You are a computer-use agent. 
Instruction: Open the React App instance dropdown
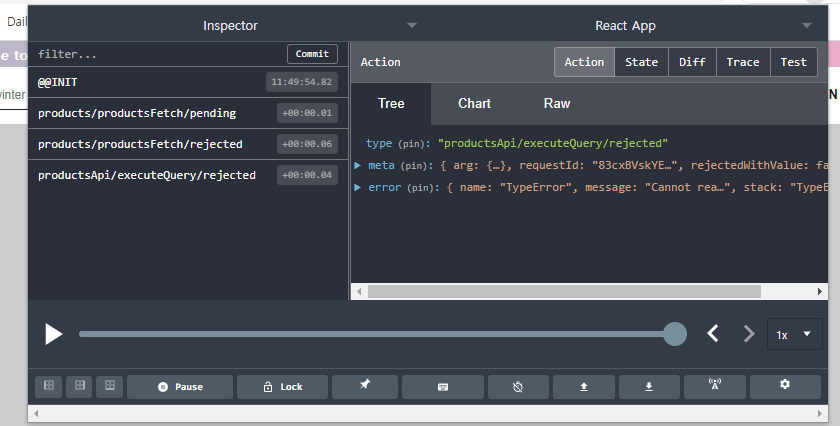tap(807, 26)
